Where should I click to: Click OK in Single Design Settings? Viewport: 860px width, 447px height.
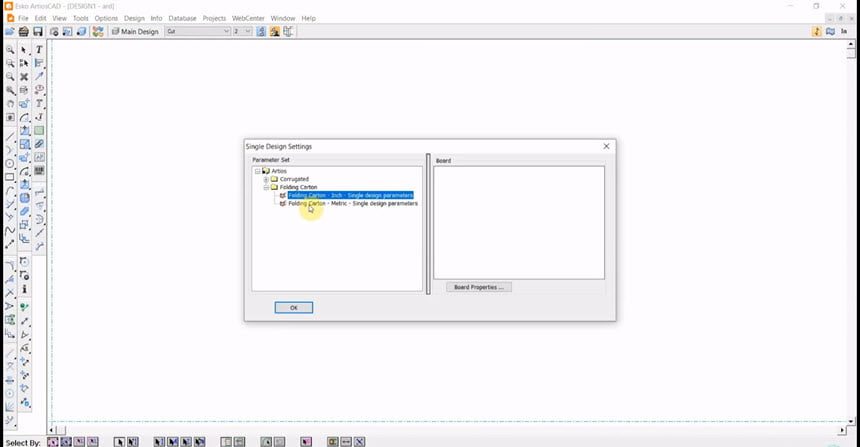293,308
